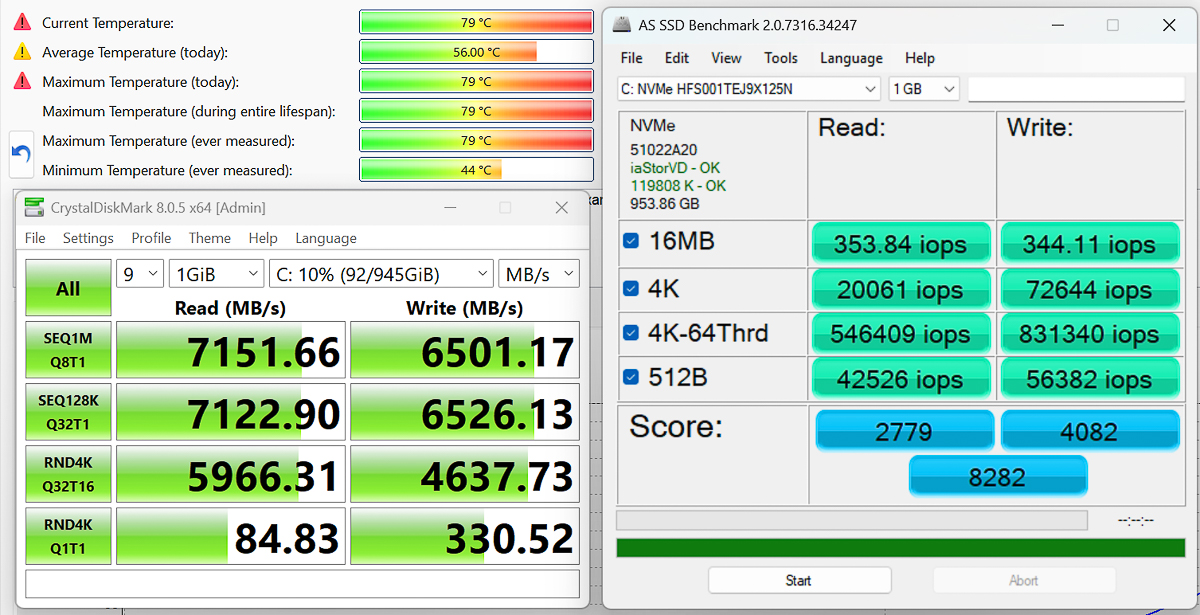The height and width of the screenshot is (615, 1200).
Task: Open CrystalDiskMark Theme menu
Action: coord(210,238)
